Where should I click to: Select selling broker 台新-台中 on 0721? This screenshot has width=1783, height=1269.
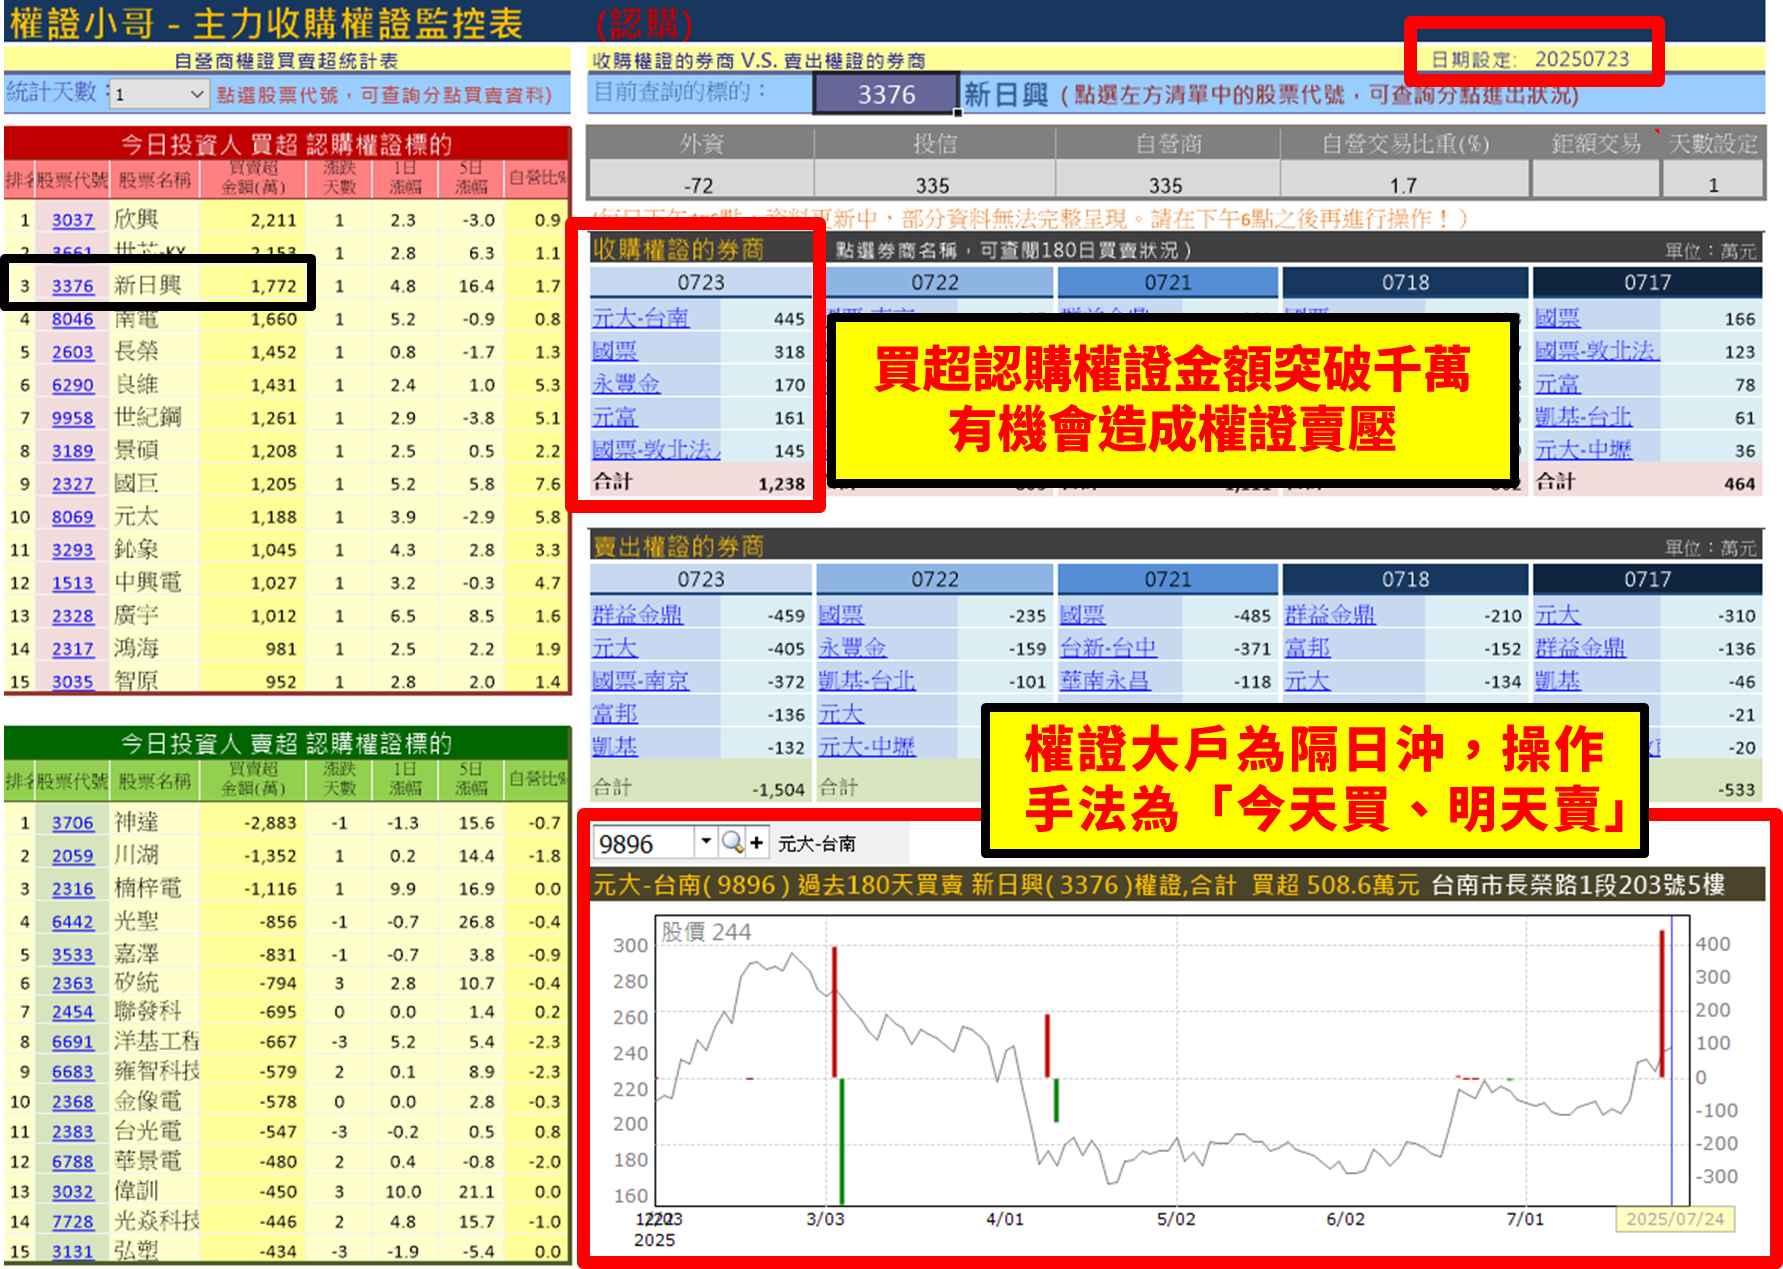[x=1109, y=648]
